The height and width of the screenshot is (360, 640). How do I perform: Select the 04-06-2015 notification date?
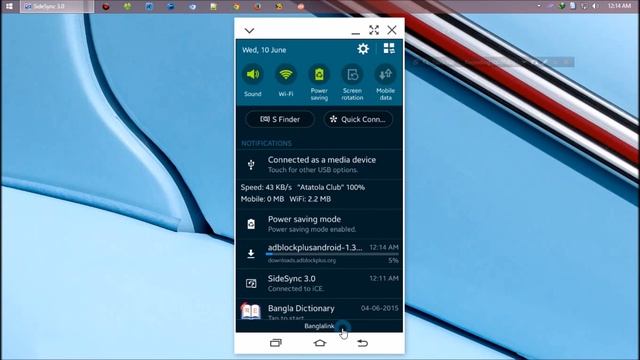(380, 308)
